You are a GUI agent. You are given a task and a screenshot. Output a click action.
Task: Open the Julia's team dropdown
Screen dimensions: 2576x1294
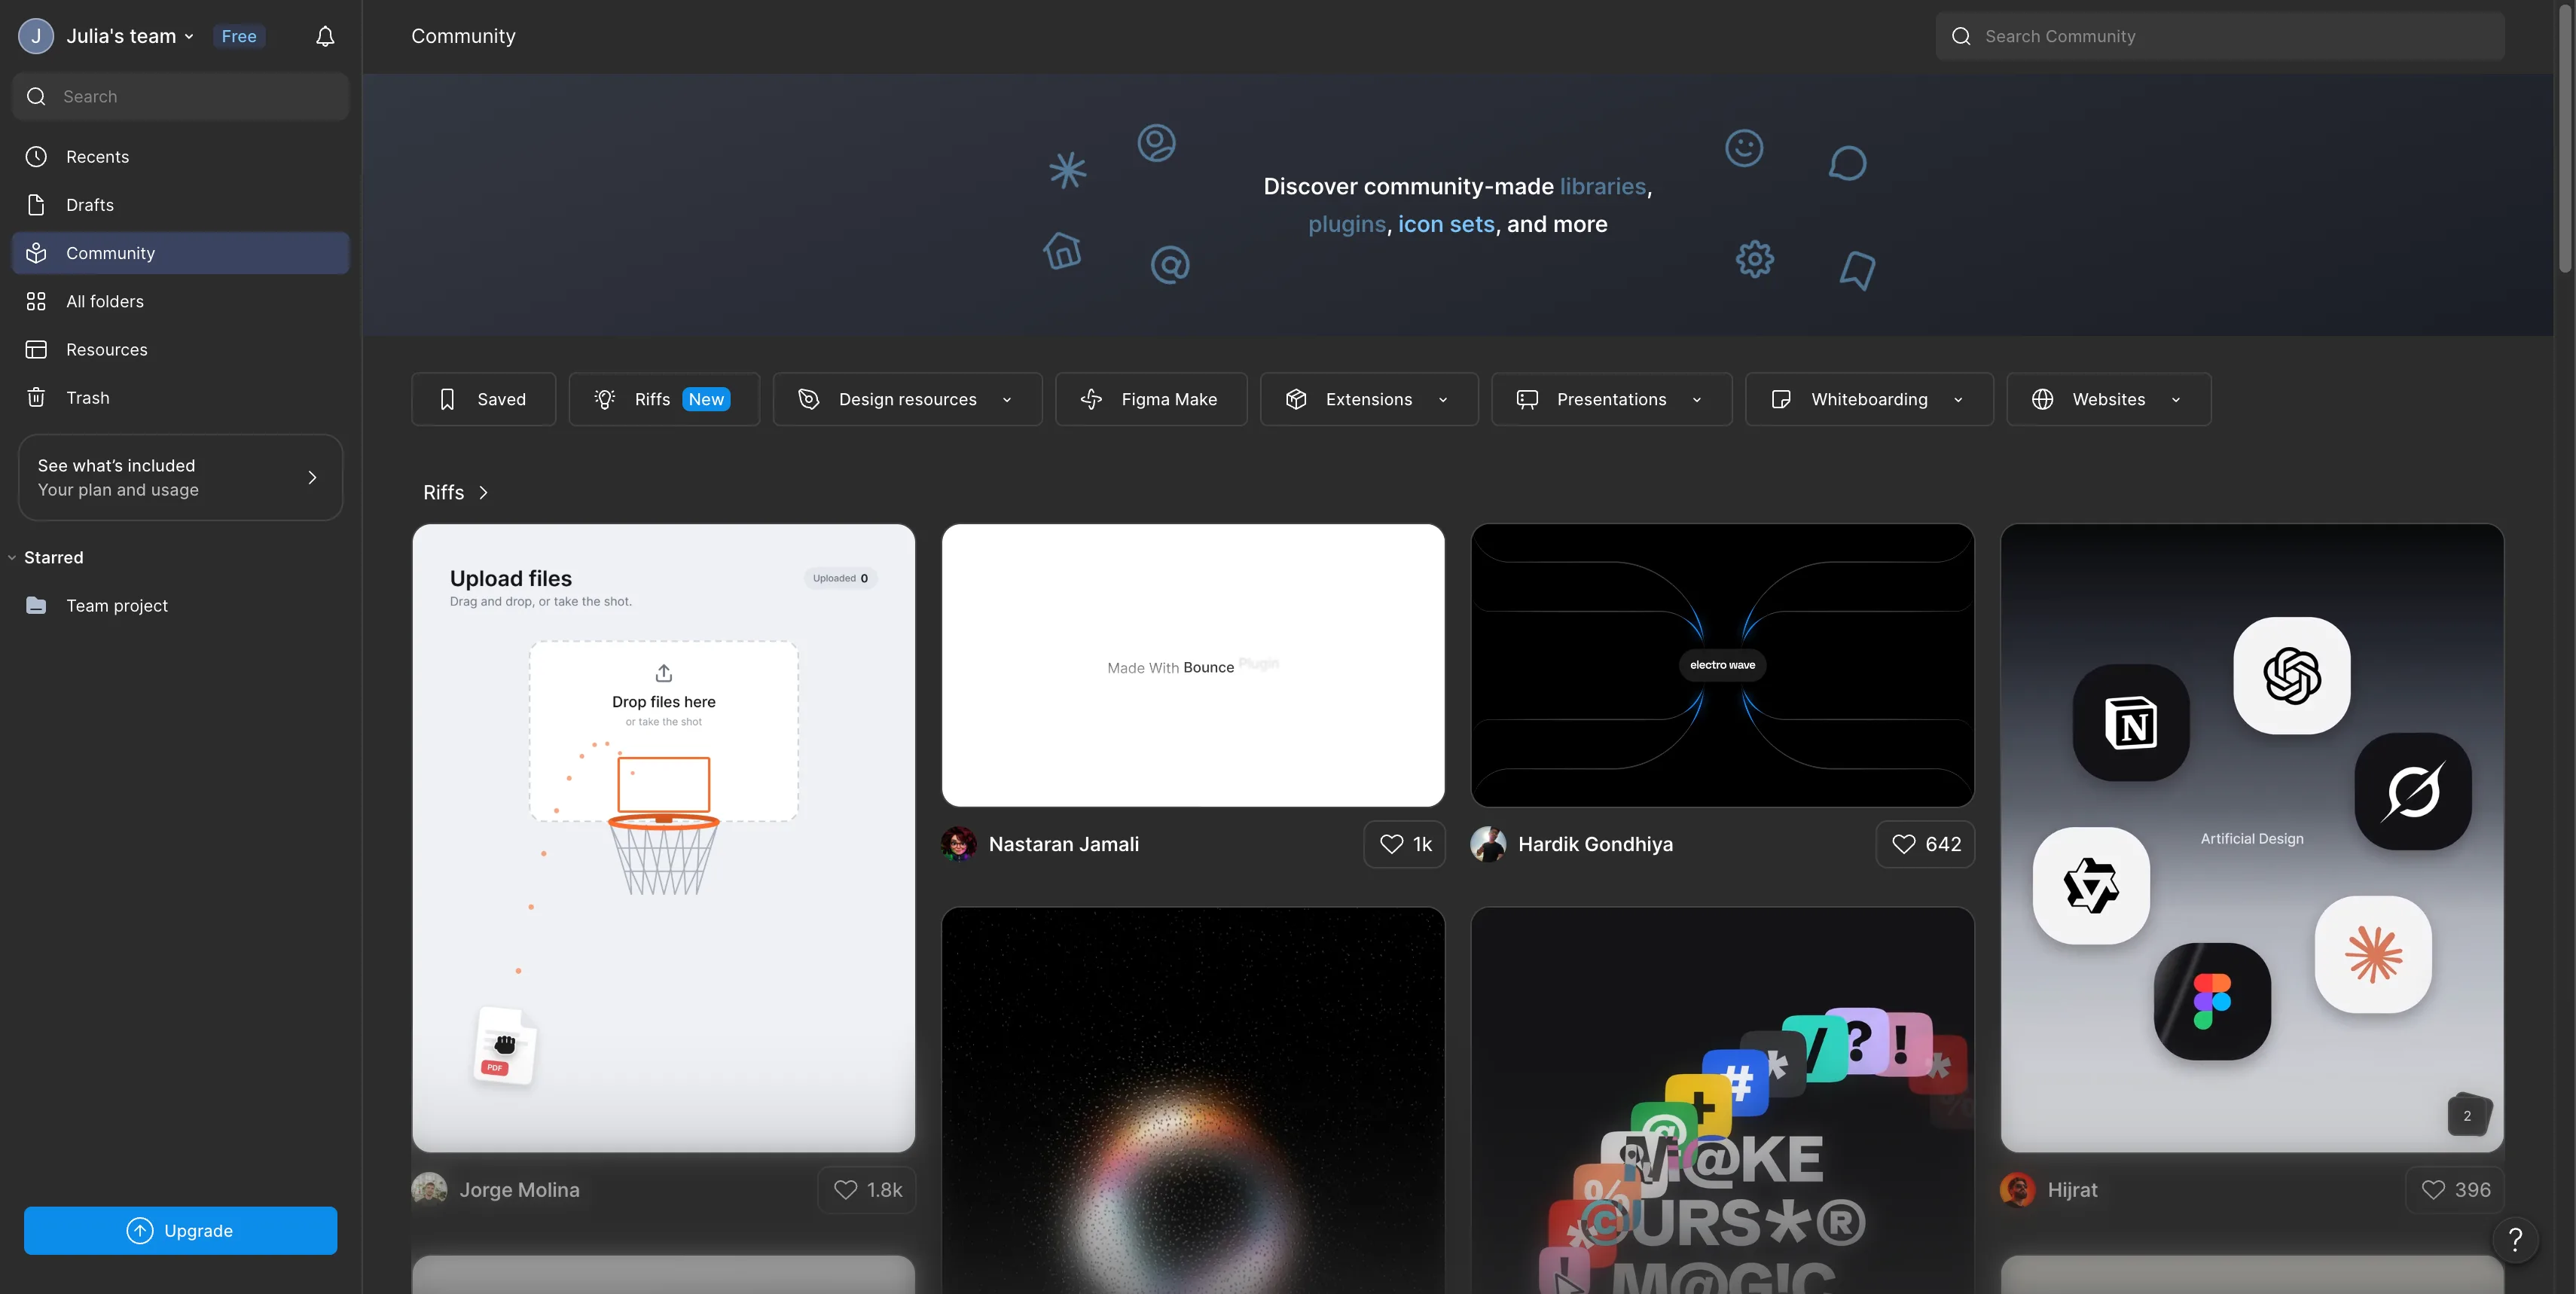tap(130, 36)
